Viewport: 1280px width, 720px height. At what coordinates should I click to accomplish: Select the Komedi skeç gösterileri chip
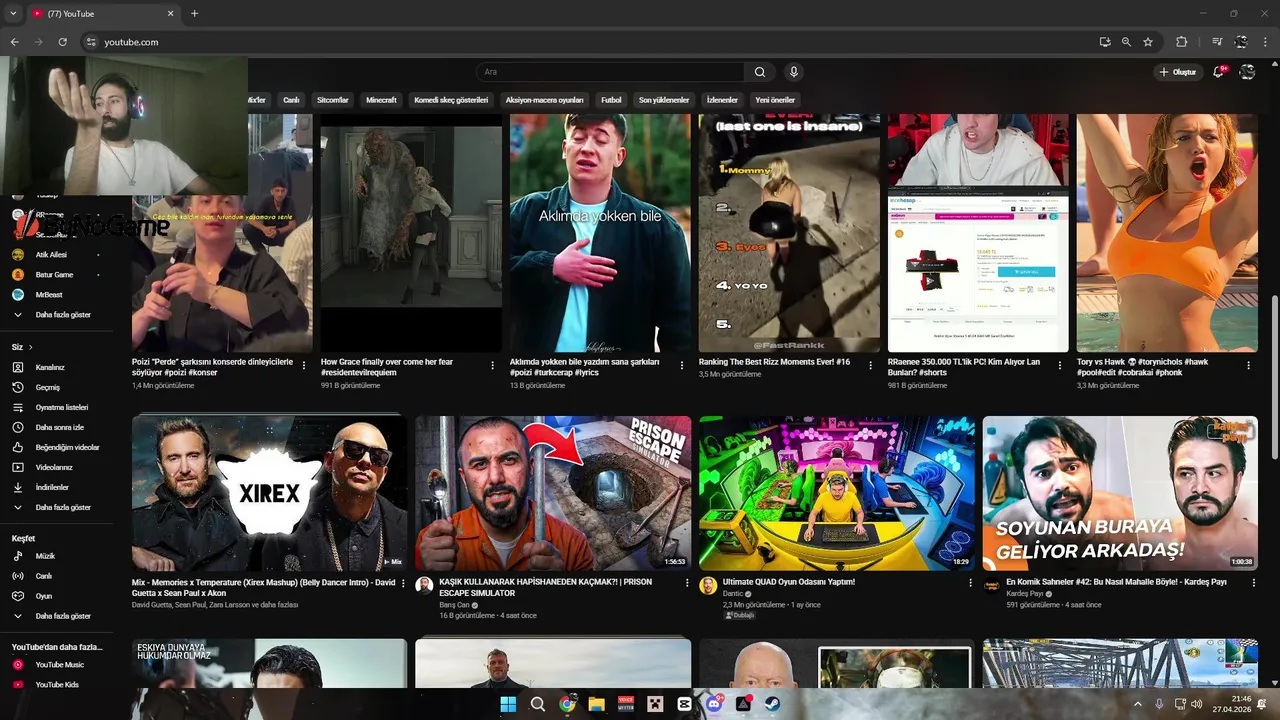[451, 100]
